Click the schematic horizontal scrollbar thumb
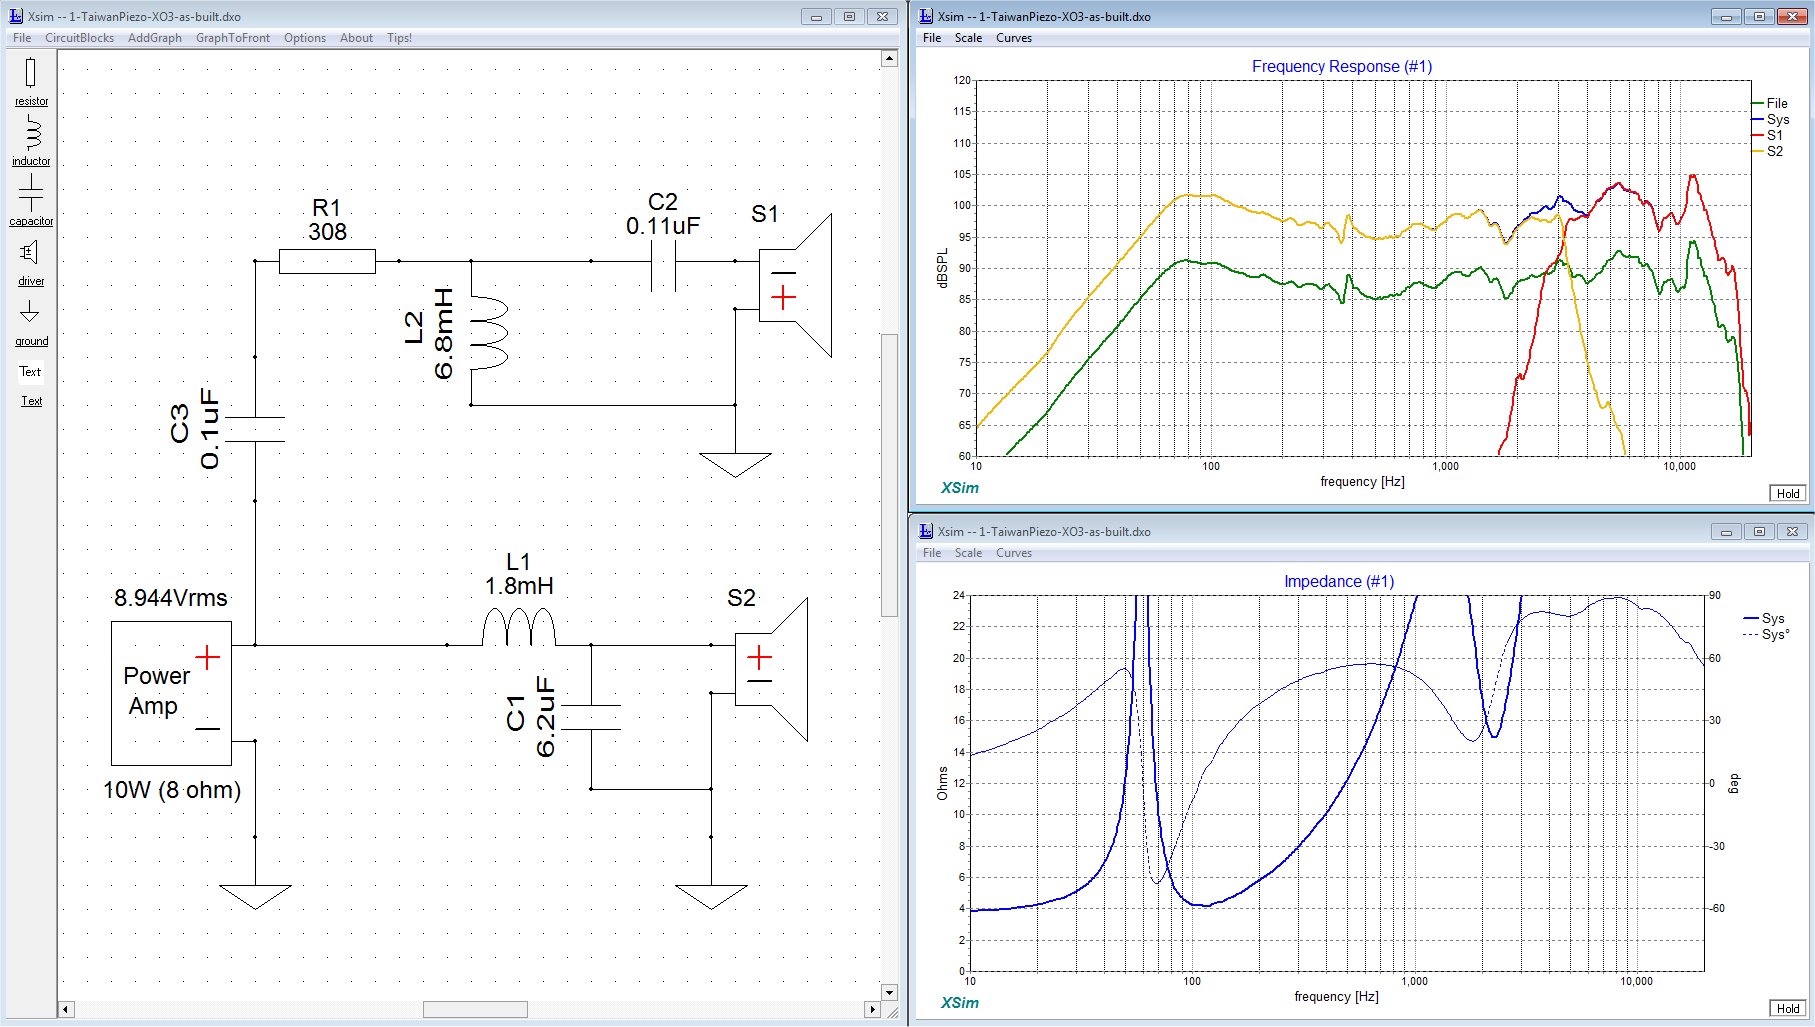The height and width of the screenshot is (1027, 1815). pos(475,1009)
